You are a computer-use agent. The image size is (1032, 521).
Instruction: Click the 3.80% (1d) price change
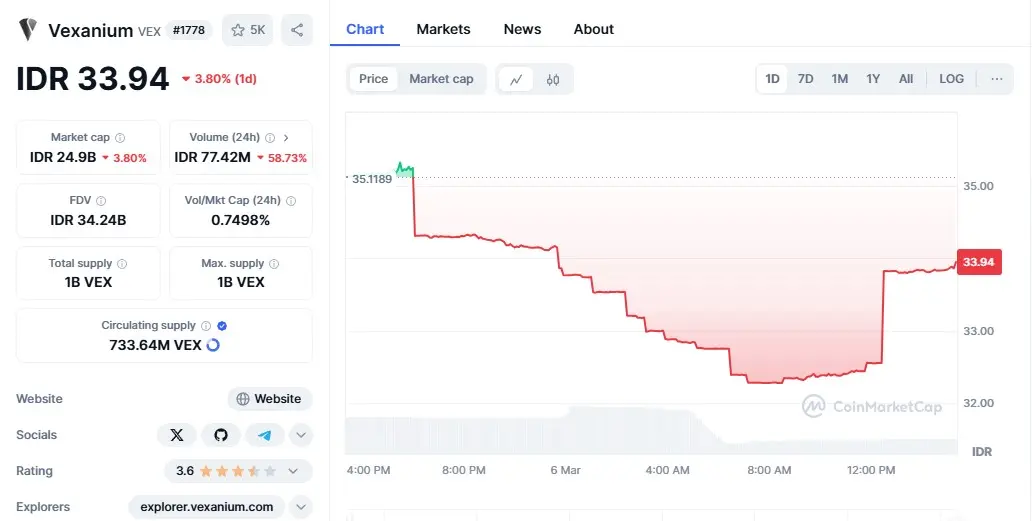[219, 79]
